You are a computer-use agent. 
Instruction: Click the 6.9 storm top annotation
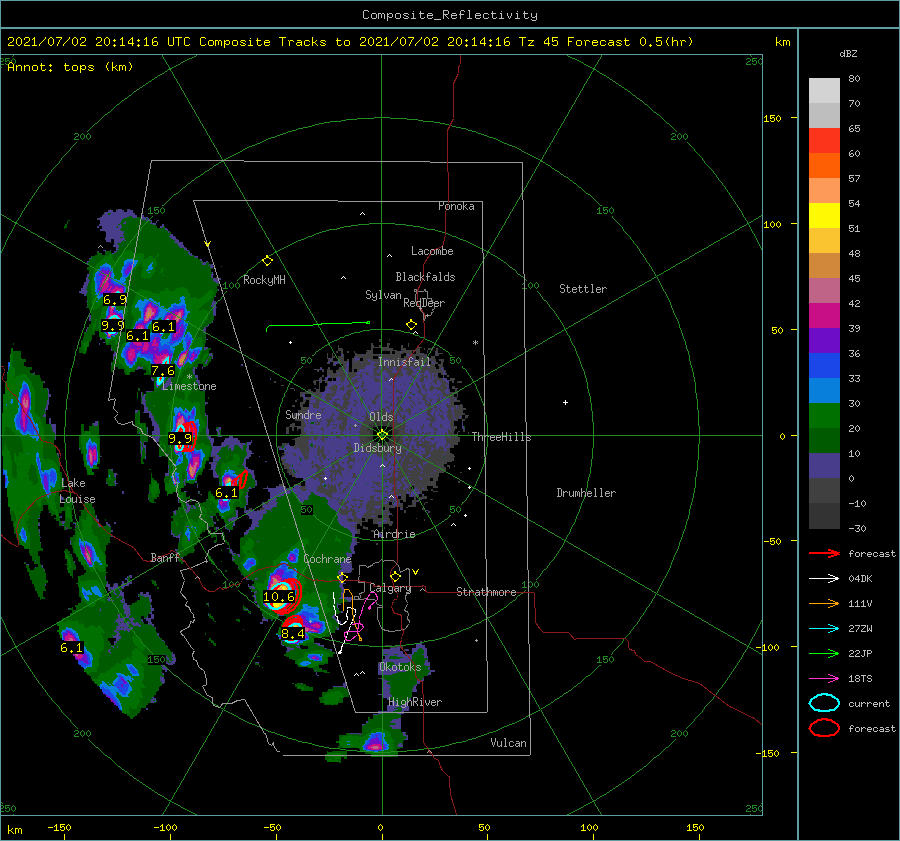[x=115, y=300]
